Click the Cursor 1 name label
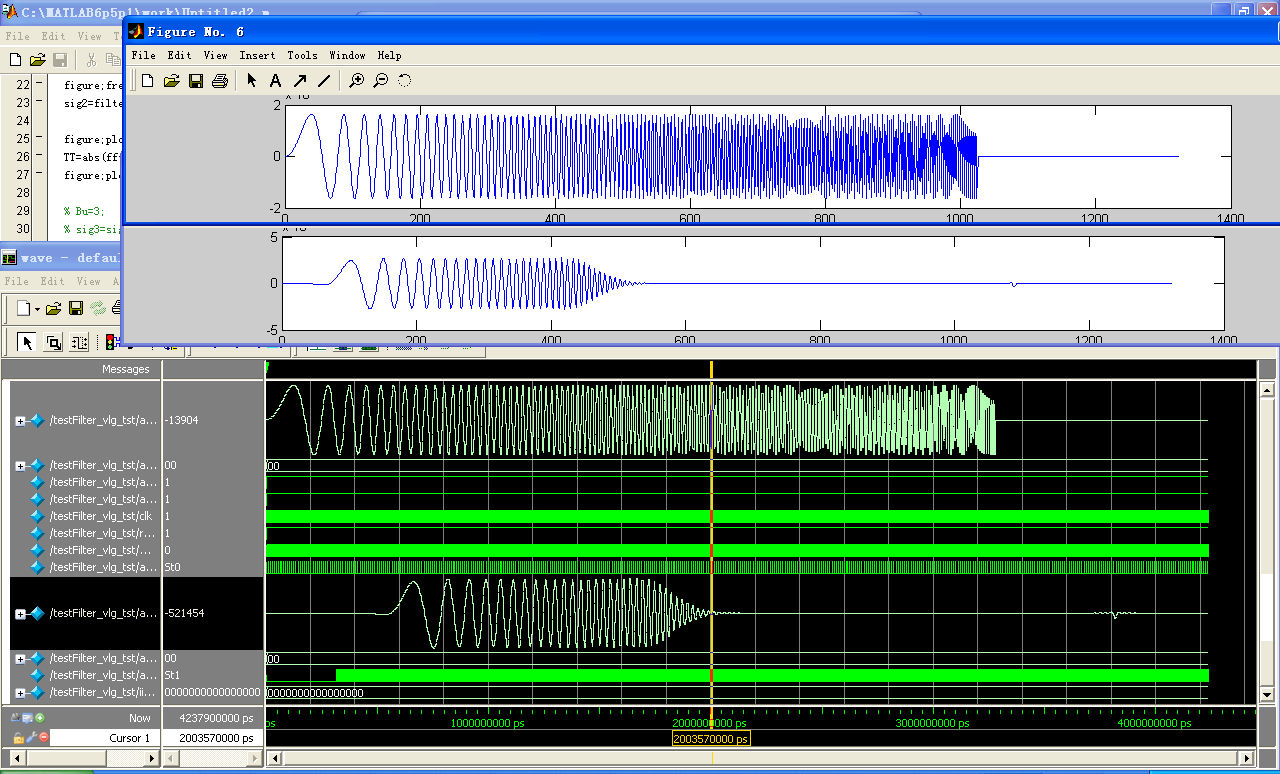 tap(130, 738)
